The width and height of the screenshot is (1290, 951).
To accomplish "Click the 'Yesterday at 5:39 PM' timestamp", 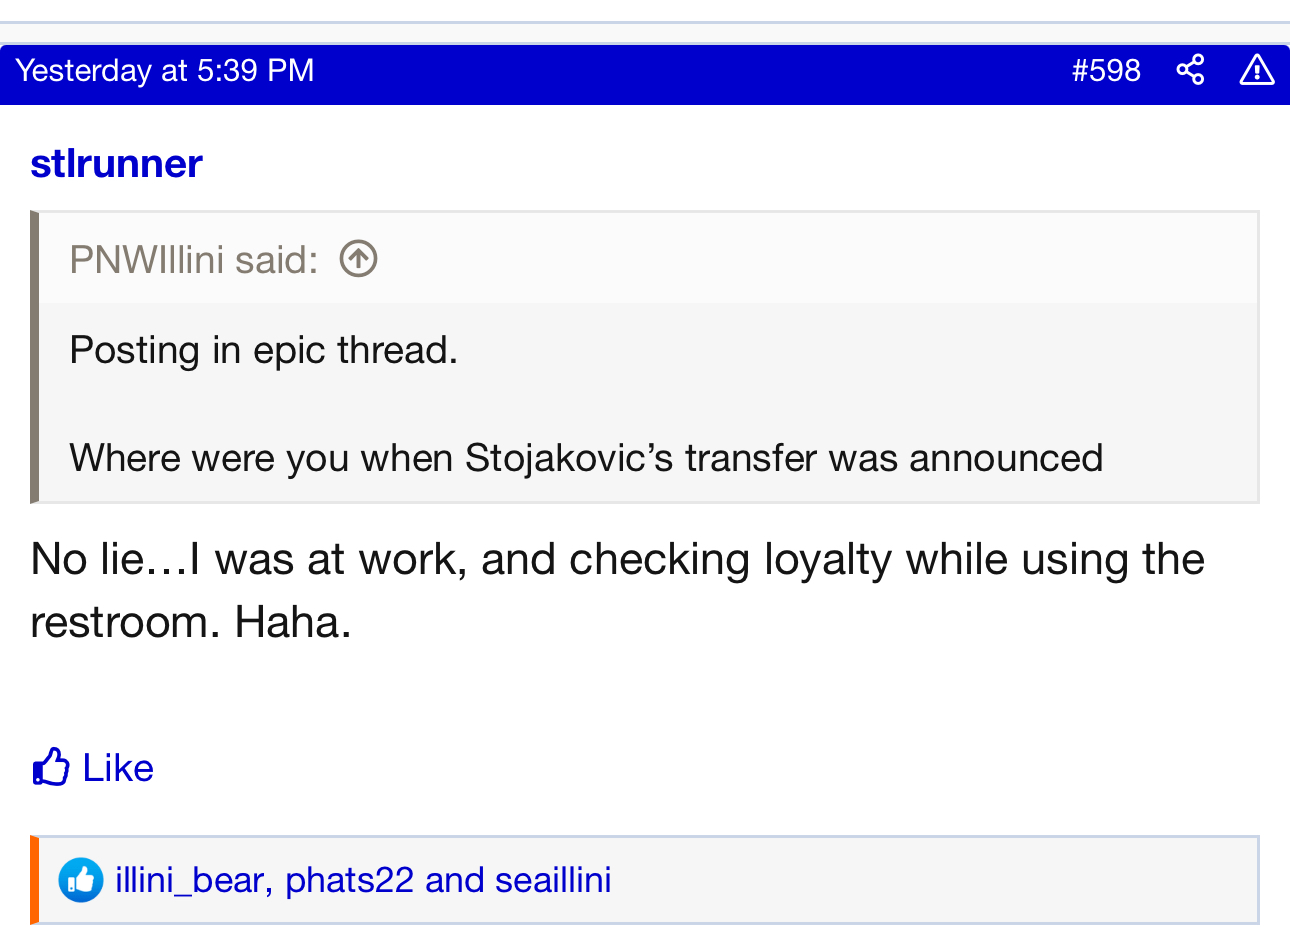I will [x=165, y=70].
